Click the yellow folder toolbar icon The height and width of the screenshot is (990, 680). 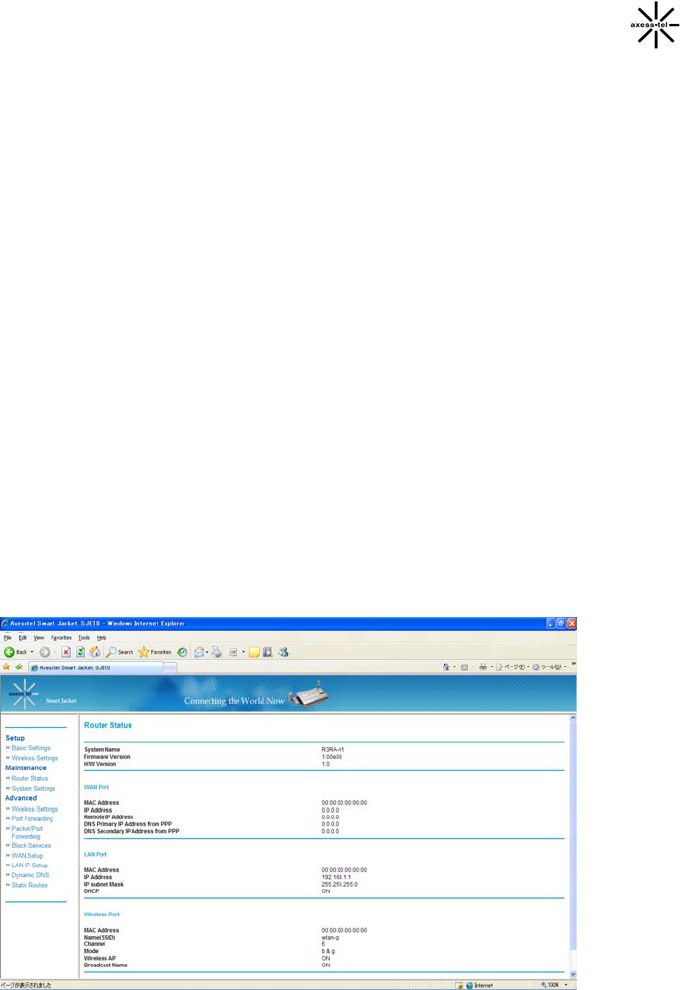tap(254, 652)
